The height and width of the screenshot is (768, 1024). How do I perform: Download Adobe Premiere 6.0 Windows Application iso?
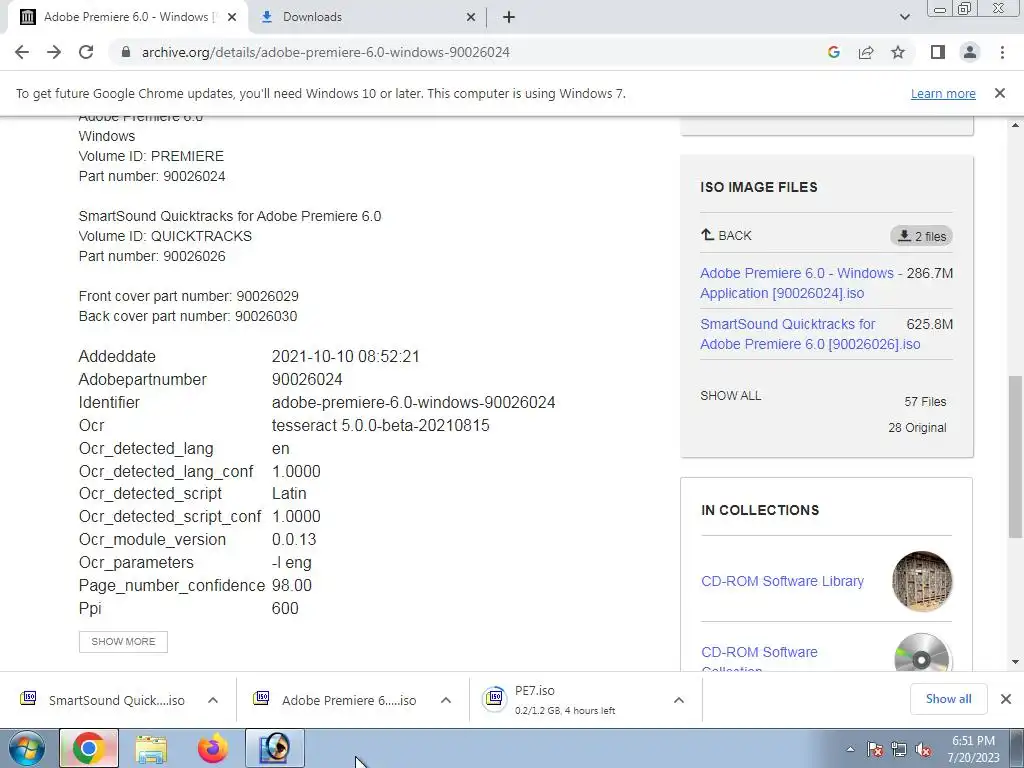tap(797, 283)
